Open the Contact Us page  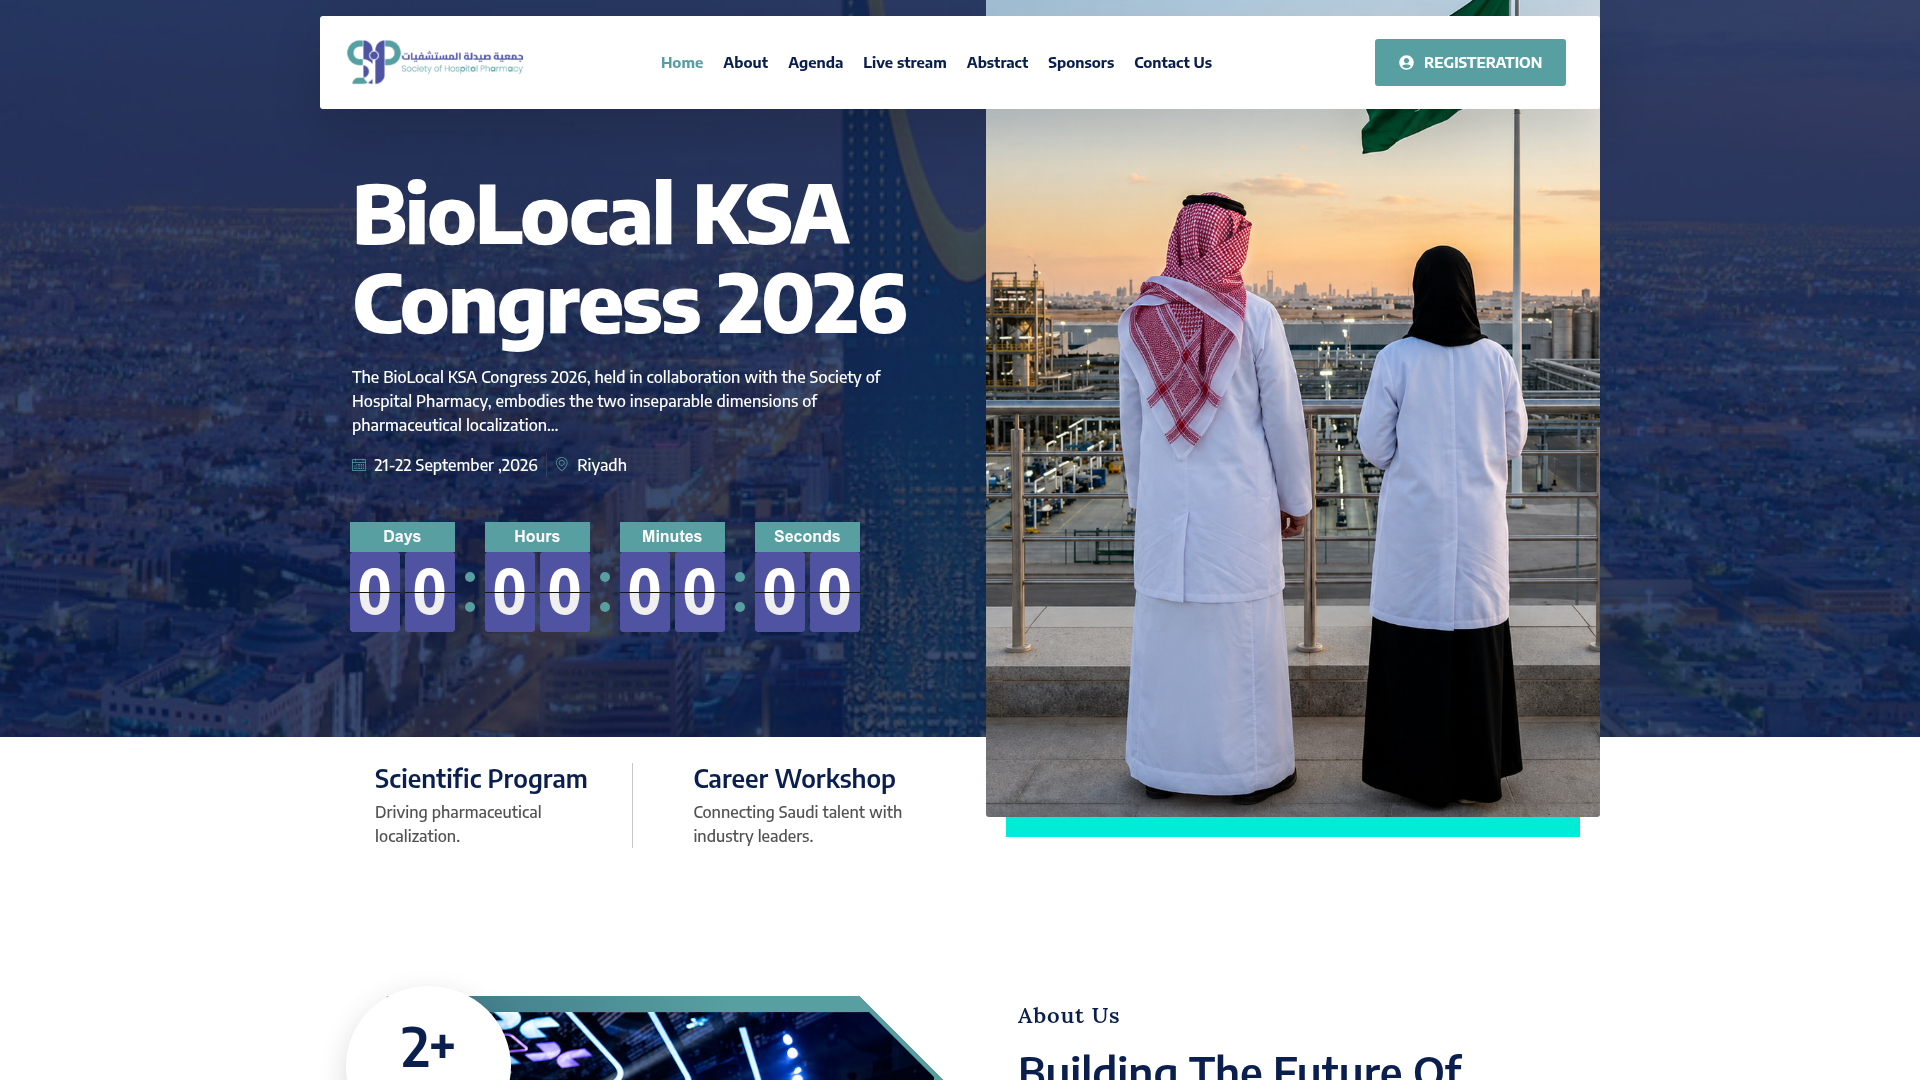point(1173,62)
